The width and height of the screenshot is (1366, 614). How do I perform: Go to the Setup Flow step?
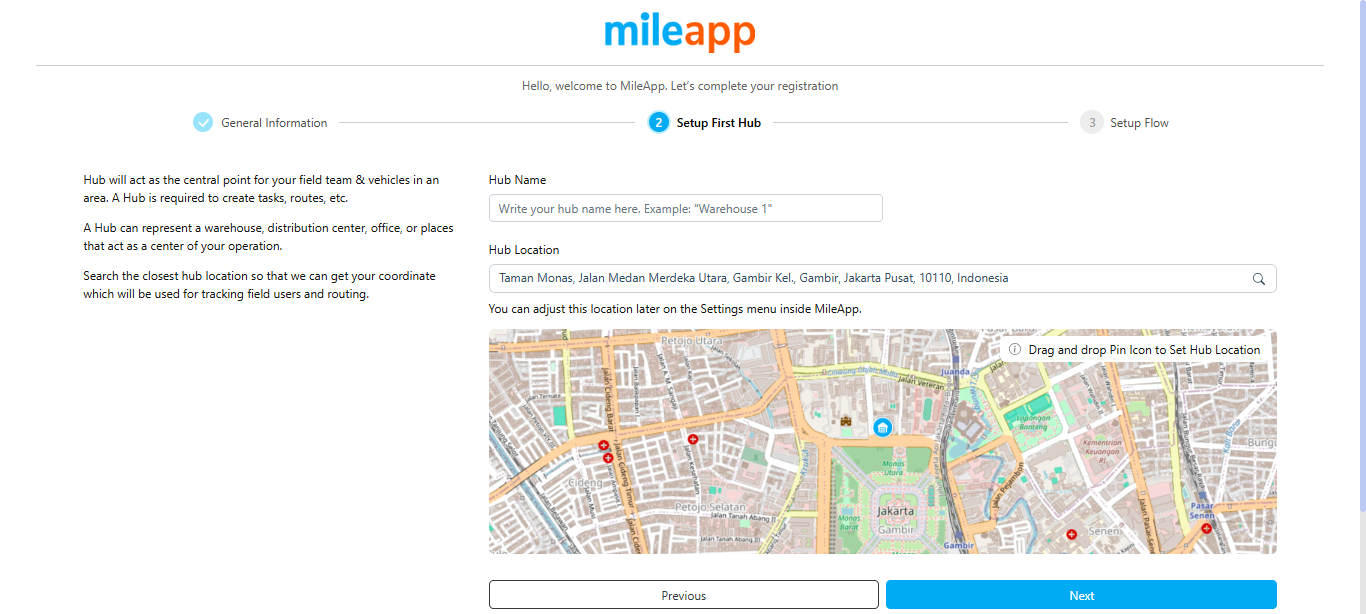(x=1139, y=123)
